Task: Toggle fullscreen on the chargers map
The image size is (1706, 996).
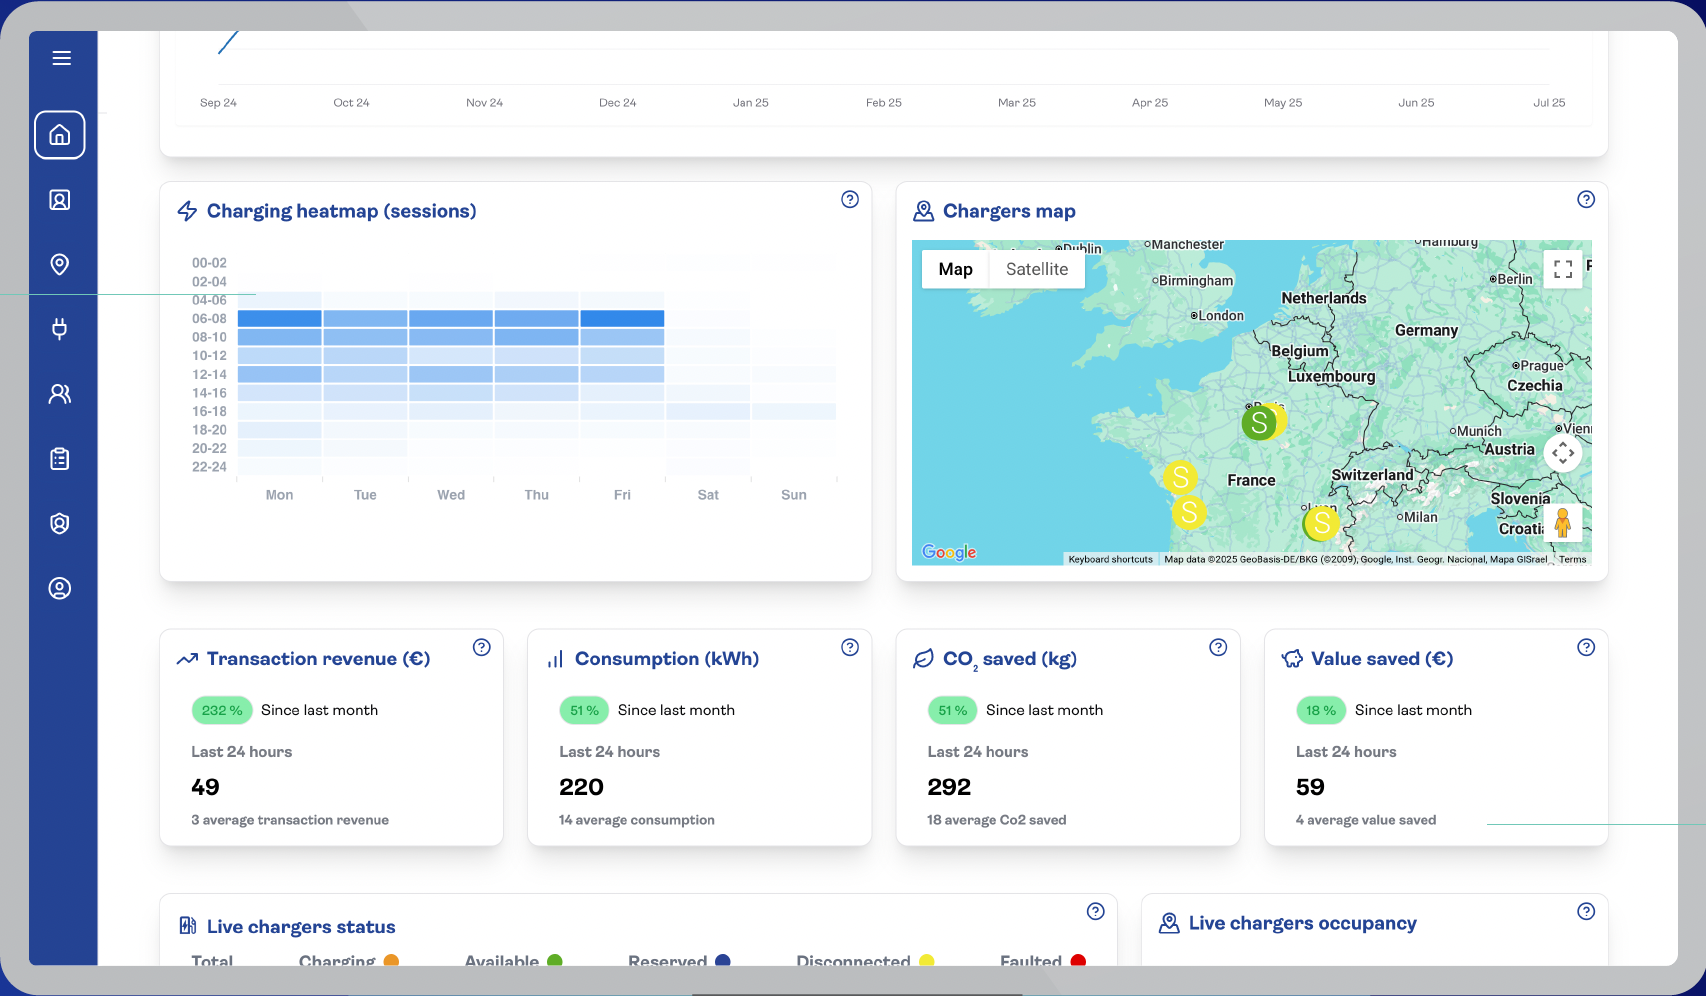Action: click(1563, 269)
